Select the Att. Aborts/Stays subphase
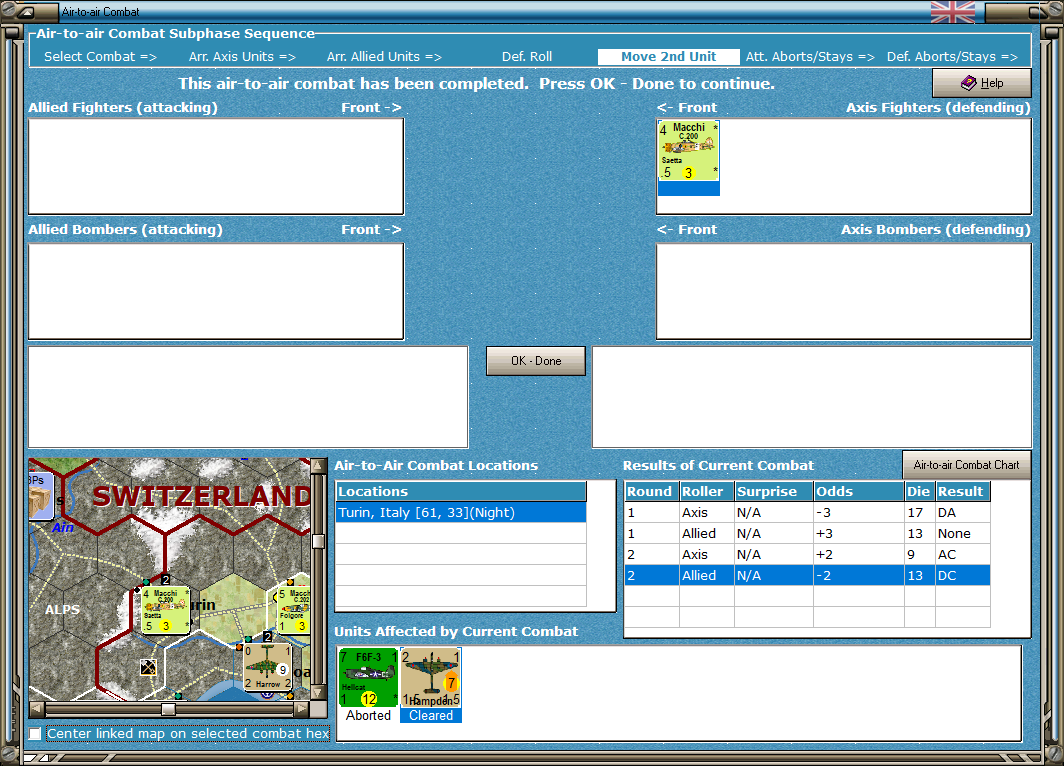 tap(810, 57)
